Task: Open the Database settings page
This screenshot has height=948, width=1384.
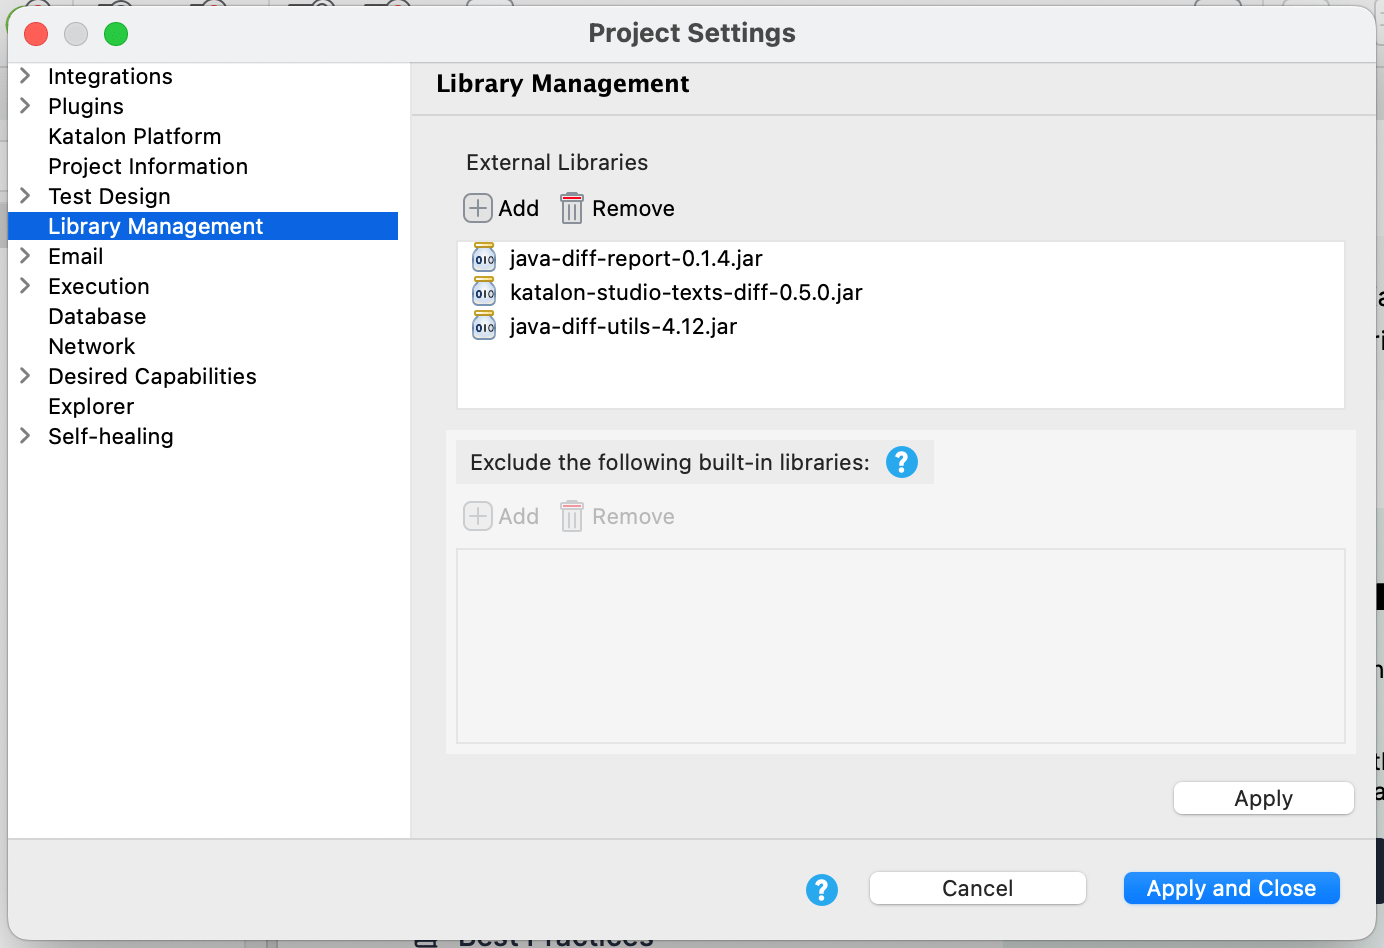Action: coord(97,316)
